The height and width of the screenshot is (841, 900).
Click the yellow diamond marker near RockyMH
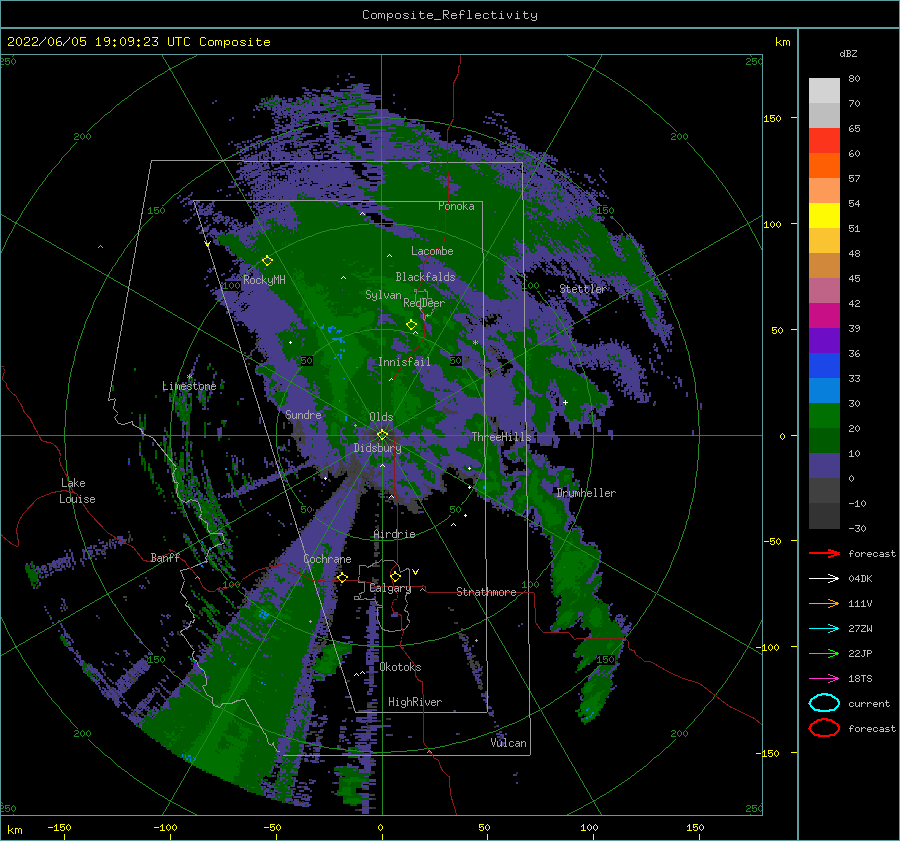(x=267, y=261)
